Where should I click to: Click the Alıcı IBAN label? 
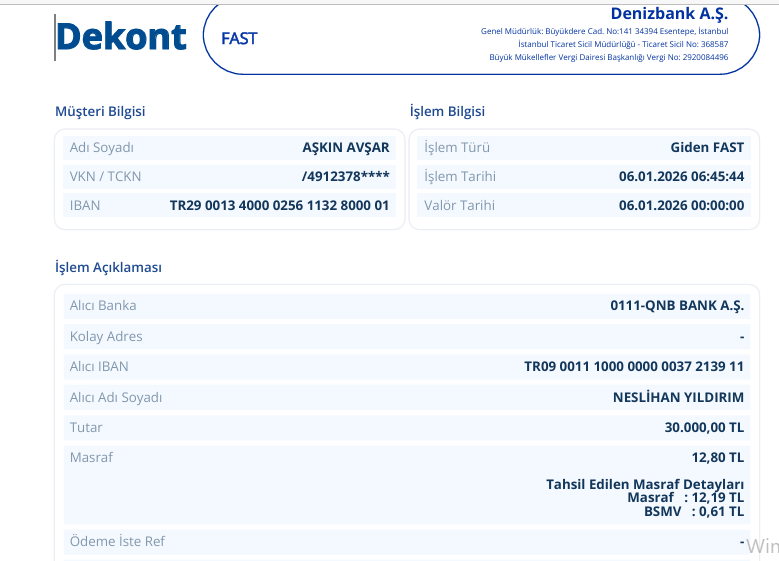tap(99, 366)
